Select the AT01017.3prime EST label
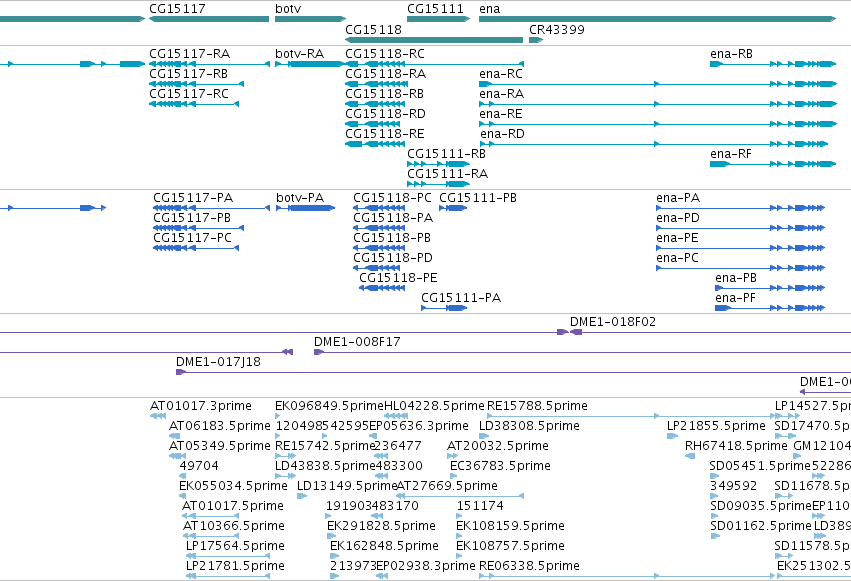 201,406
